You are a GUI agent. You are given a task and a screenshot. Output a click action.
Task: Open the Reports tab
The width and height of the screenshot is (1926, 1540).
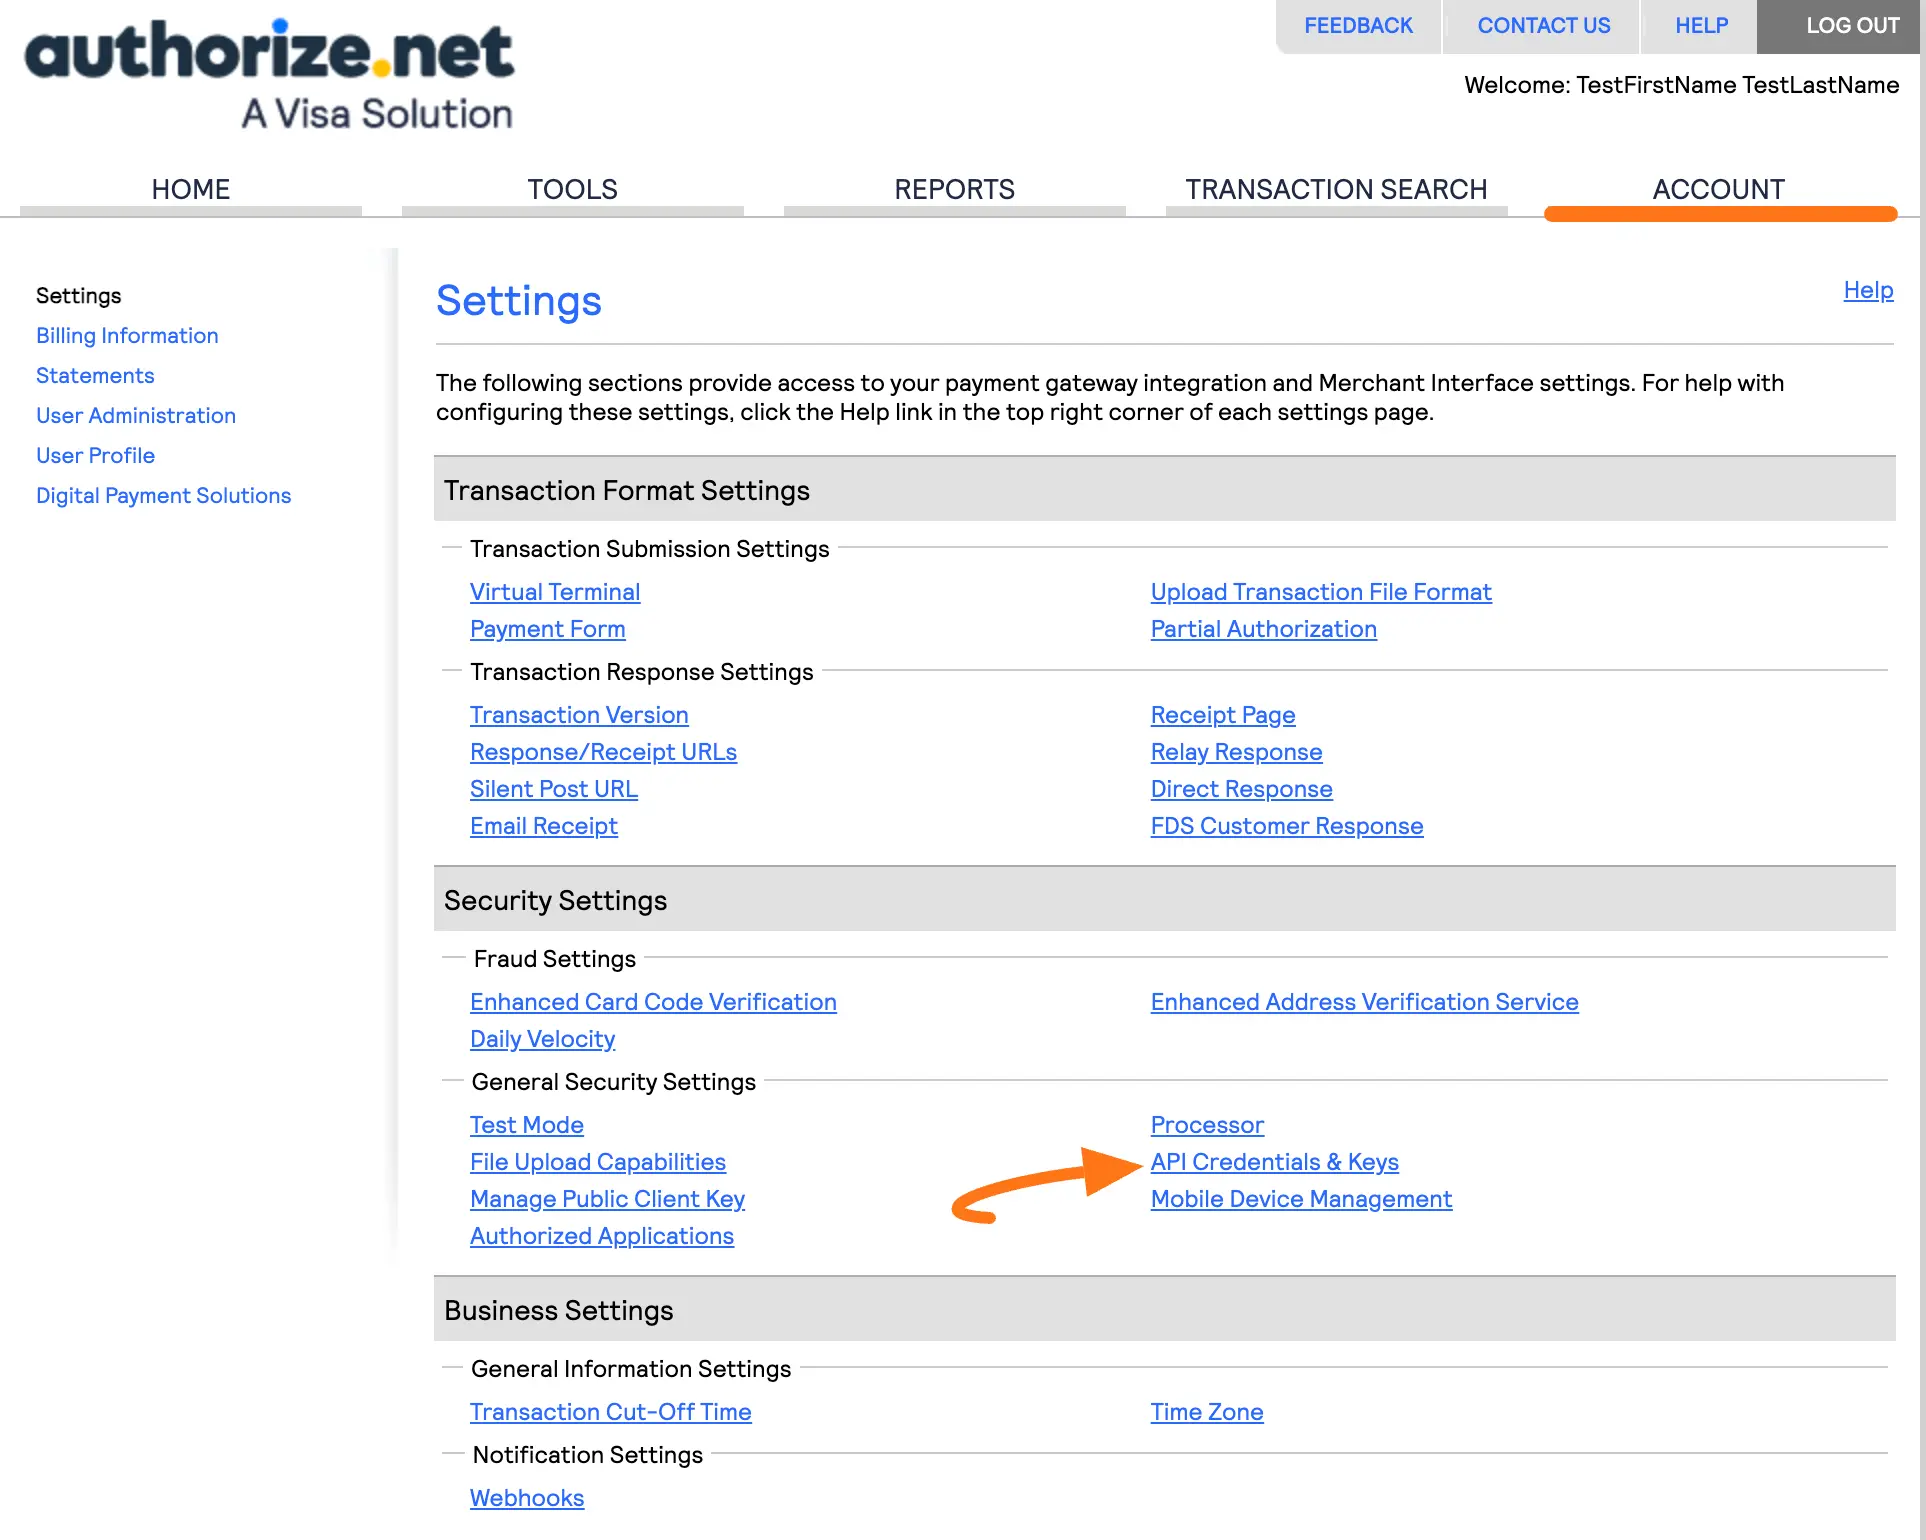coord(954,189)
